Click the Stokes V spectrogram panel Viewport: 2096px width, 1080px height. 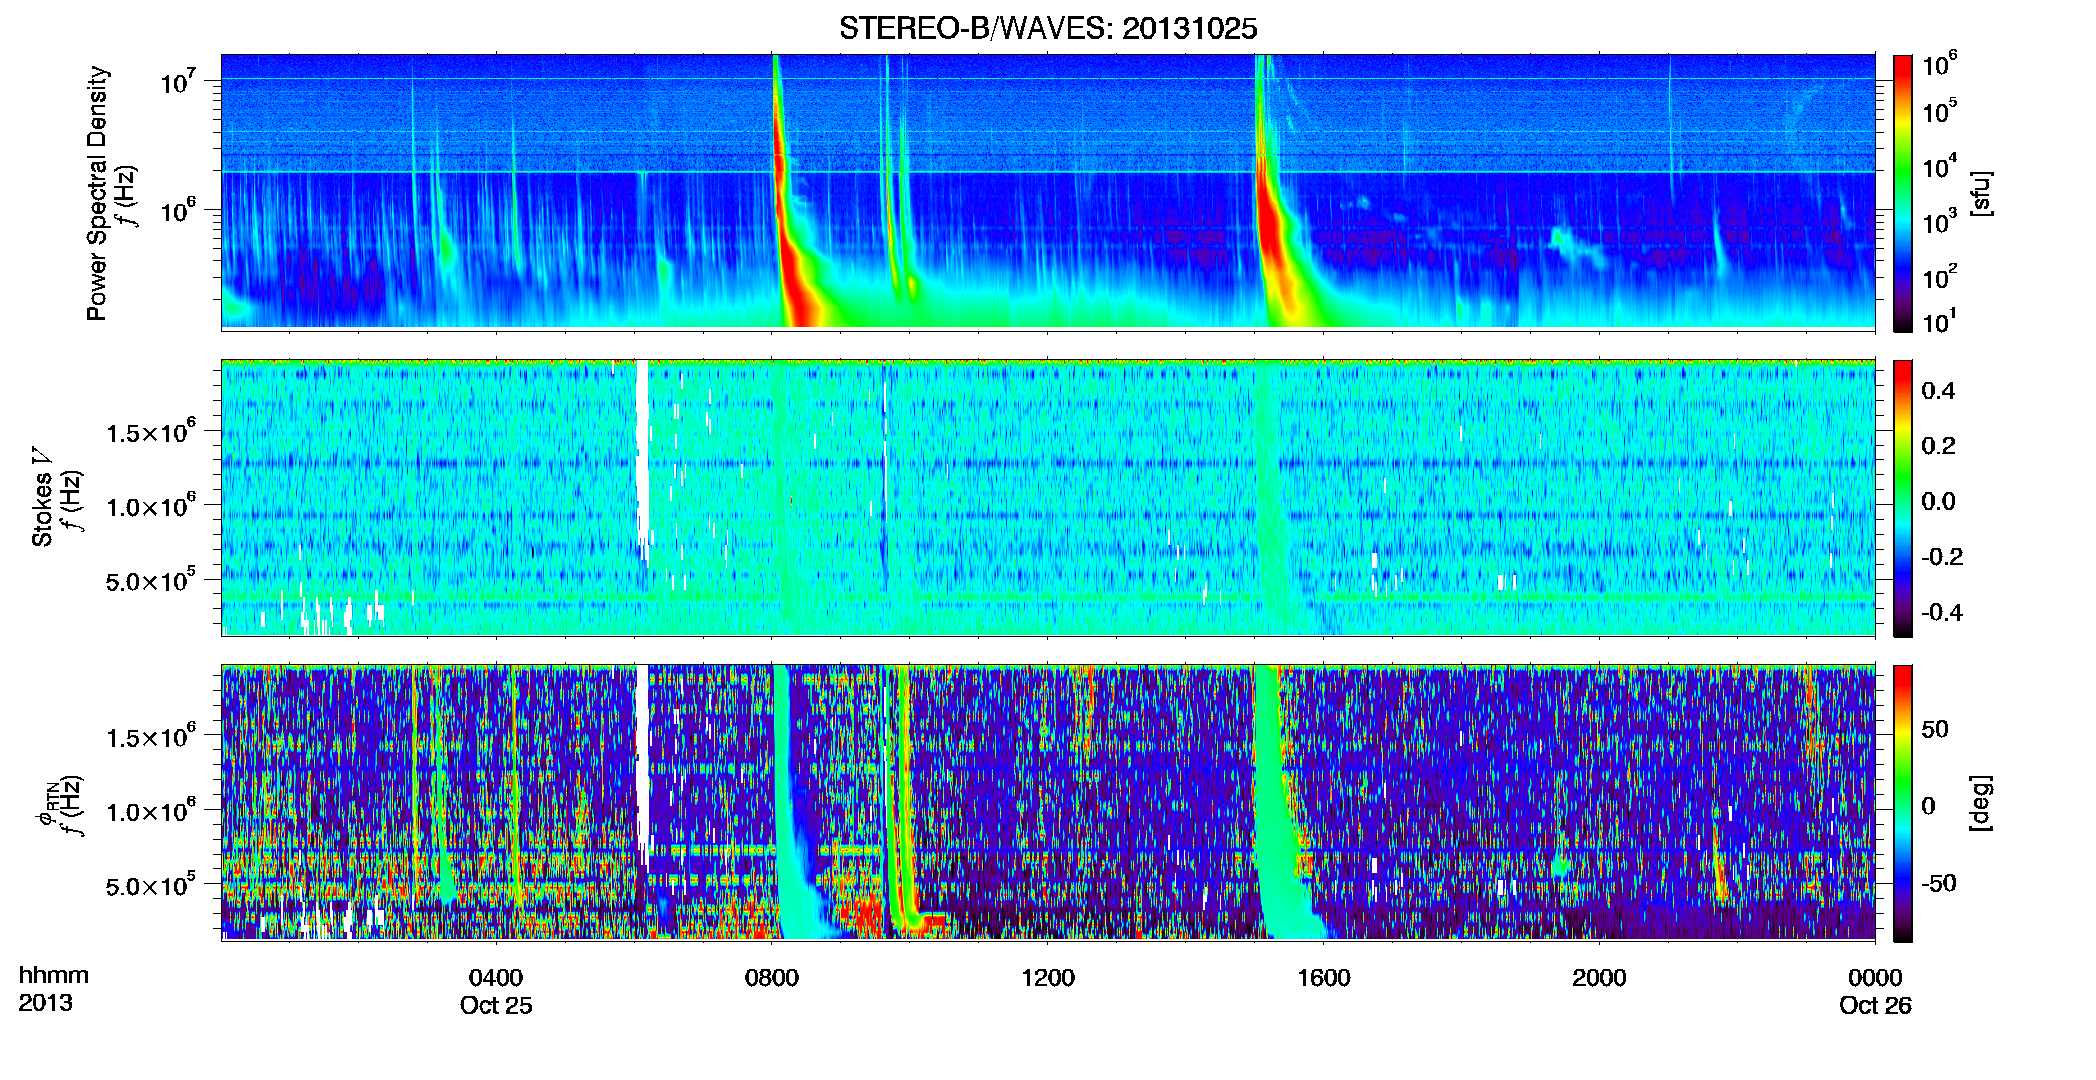click(x=1048, y=498)
